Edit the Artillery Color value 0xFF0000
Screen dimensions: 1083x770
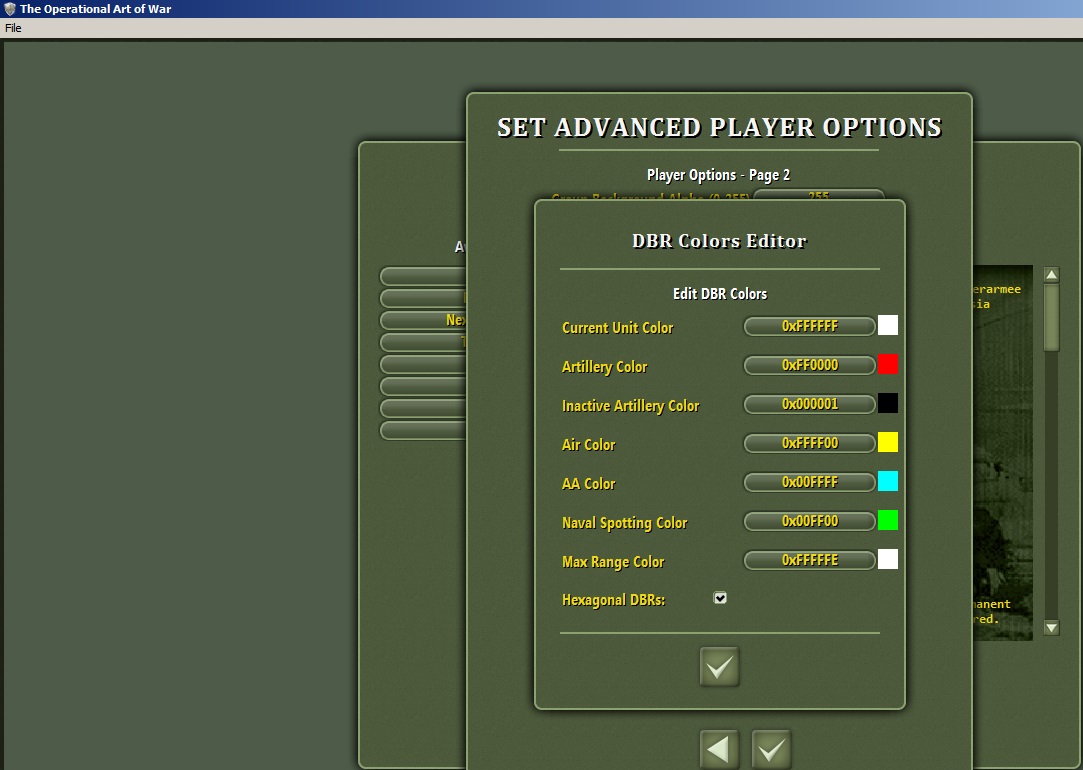click(x=809, y=365)
